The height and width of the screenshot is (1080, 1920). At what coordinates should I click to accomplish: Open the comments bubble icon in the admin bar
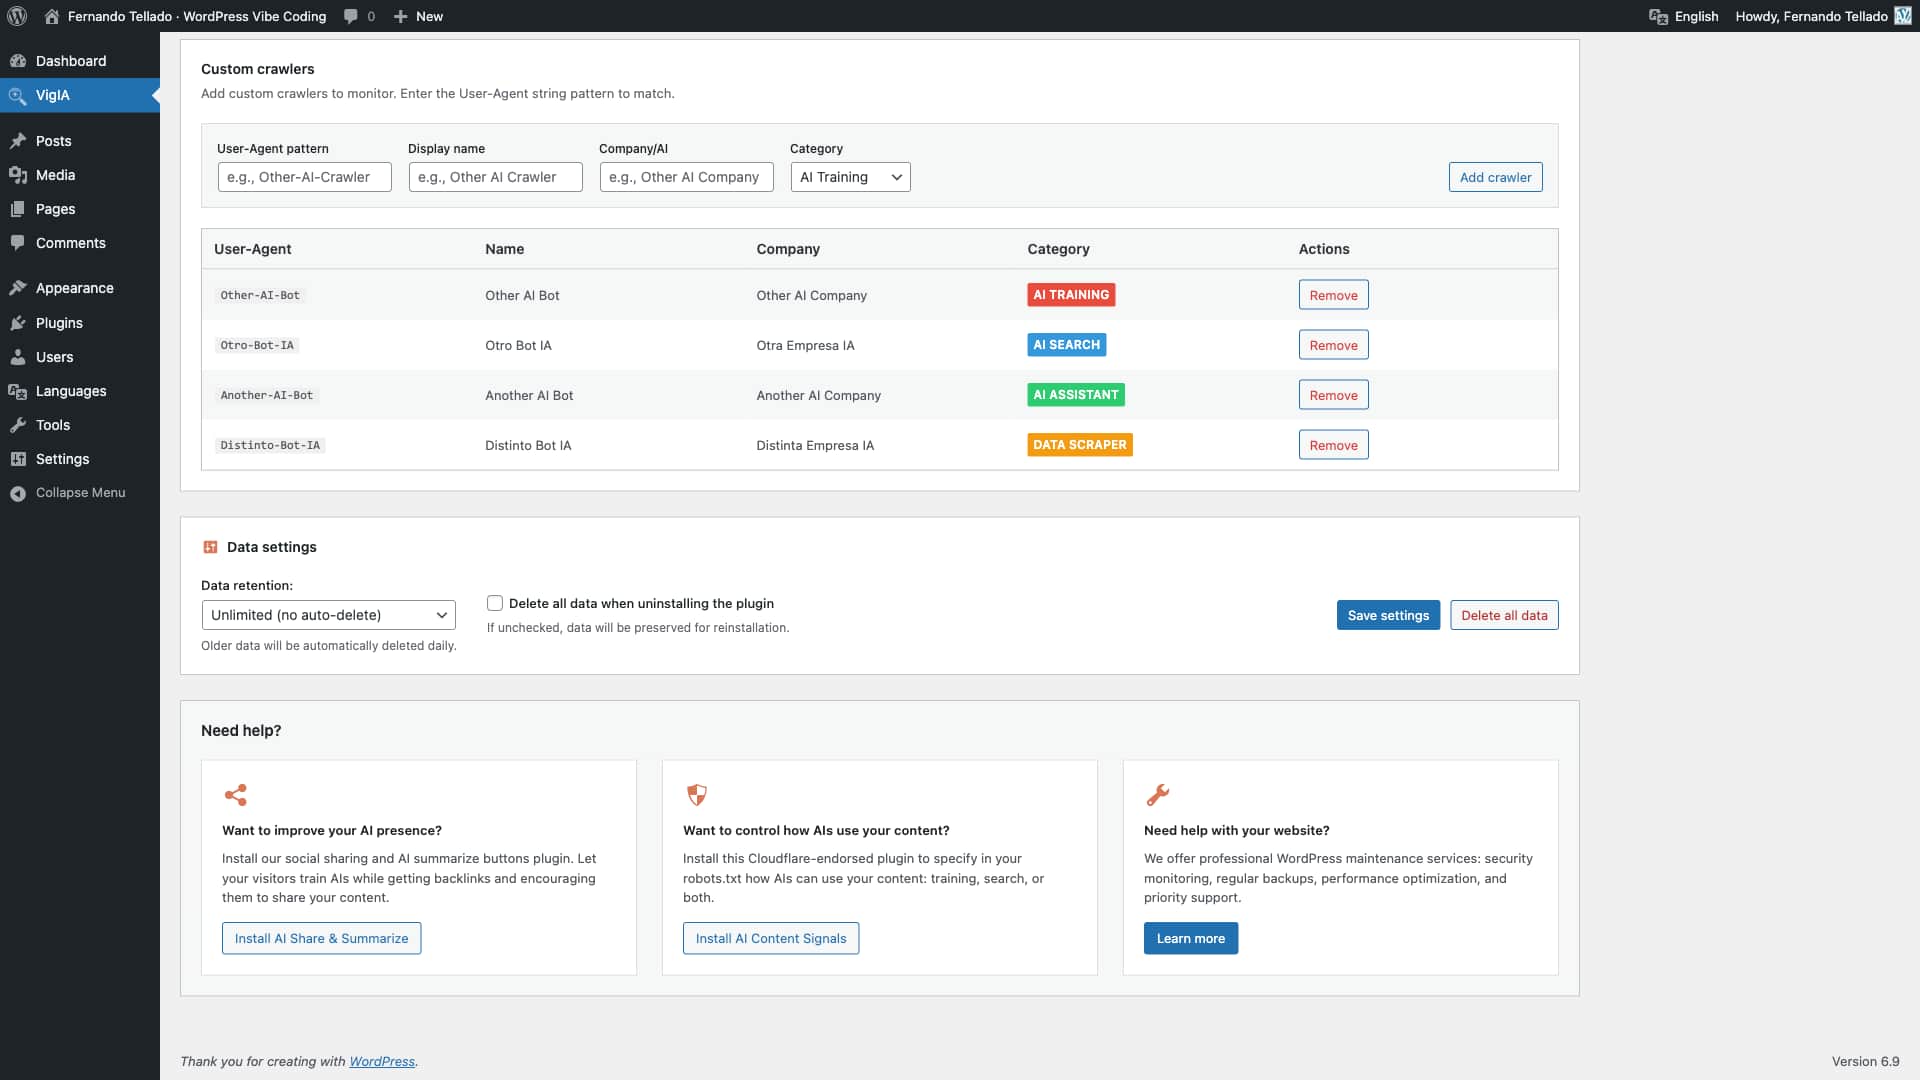(x=351, y=16)
